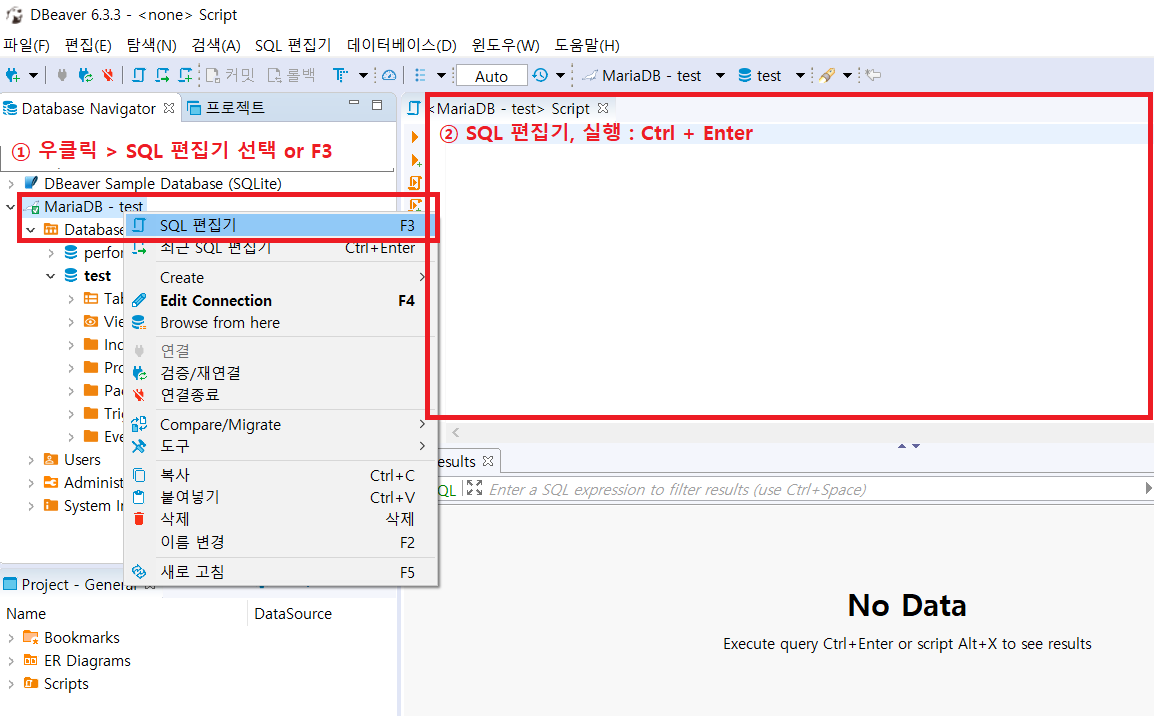Expand the Users folder node
1154x716 pixels.
pos(31,460)
